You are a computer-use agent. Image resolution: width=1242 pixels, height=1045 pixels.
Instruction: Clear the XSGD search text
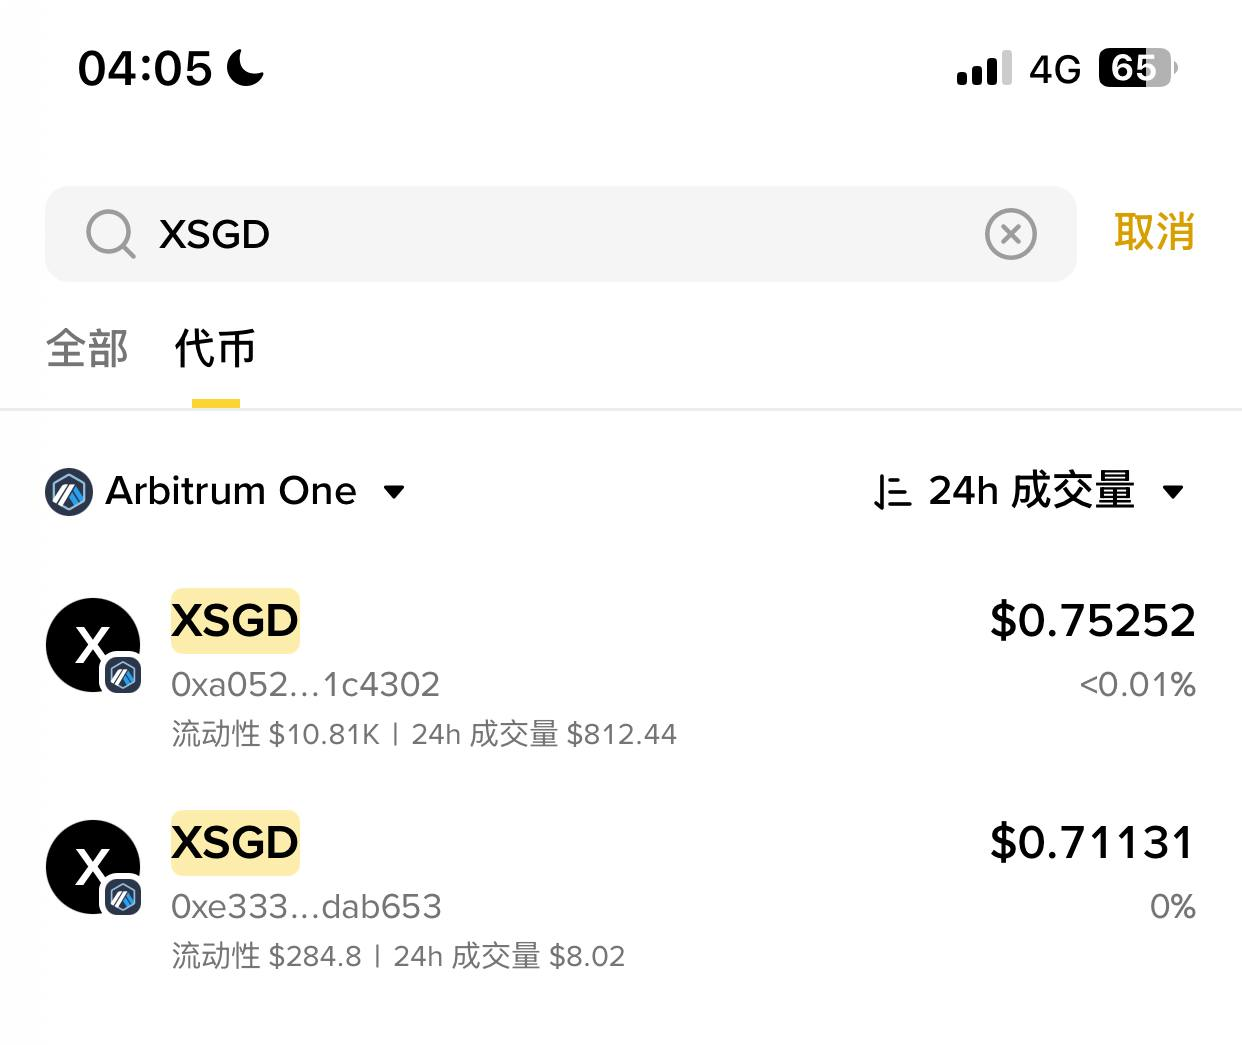[x=1010, y=234]
